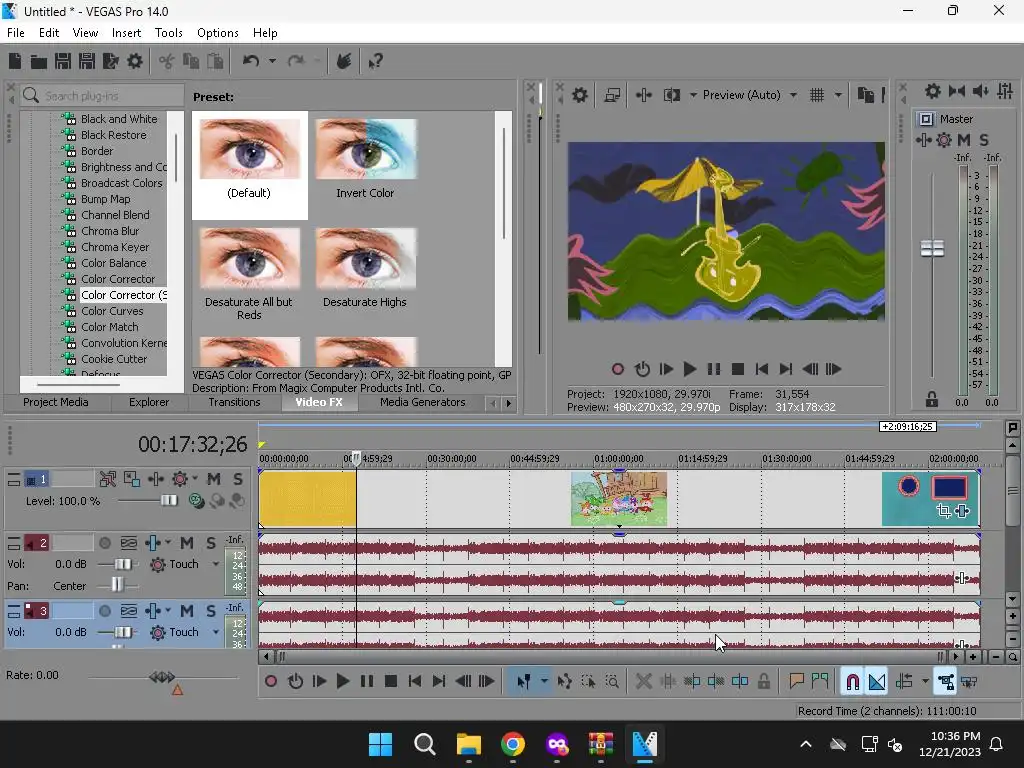The image size is (1024, 768).
Task: Open File Explorer from taskbar
Action: (x=468, y=744)
